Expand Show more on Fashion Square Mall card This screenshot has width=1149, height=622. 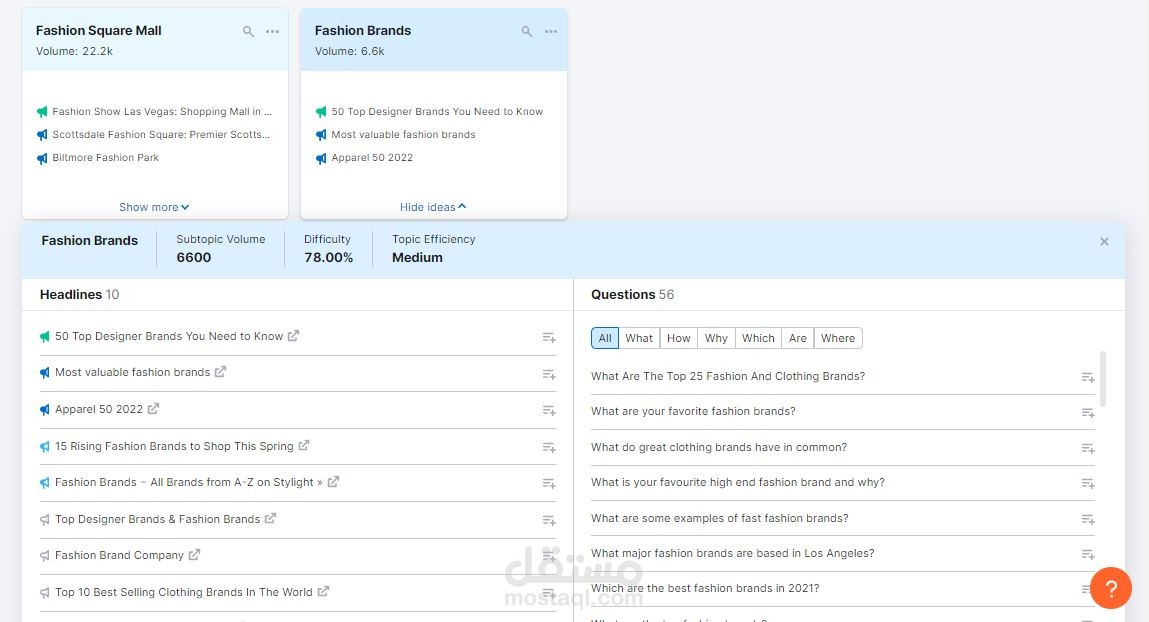154,207
